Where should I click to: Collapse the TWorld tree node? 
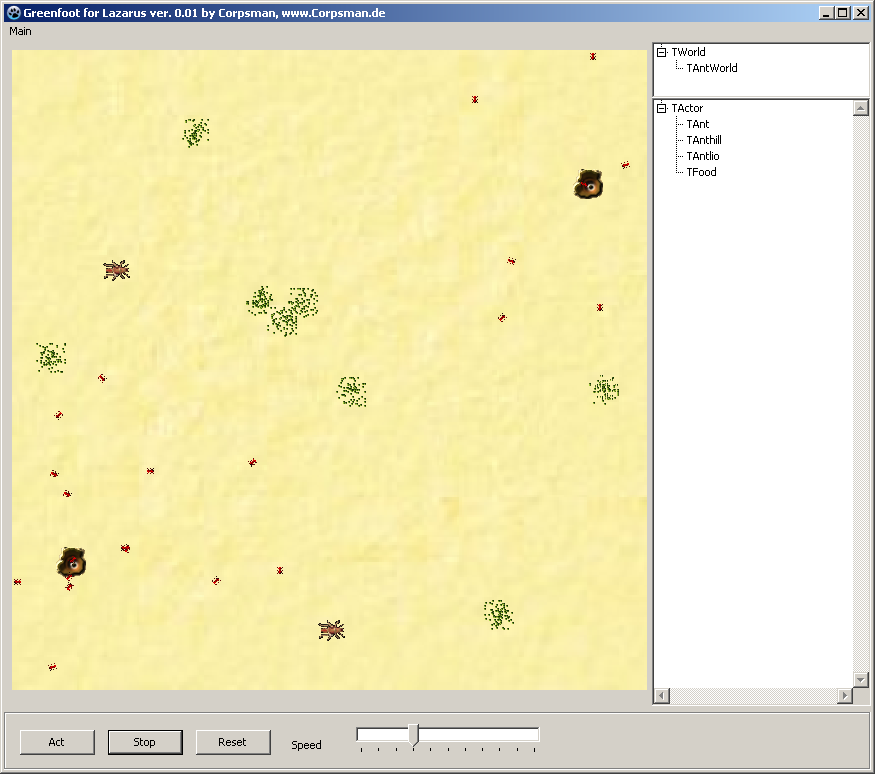(x=662, y=52)
